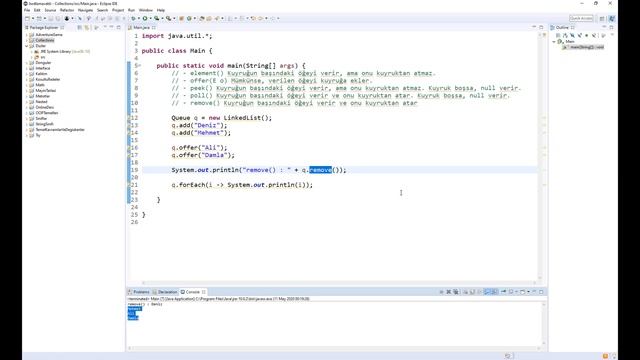Open the Help menu

click(161, 10)
